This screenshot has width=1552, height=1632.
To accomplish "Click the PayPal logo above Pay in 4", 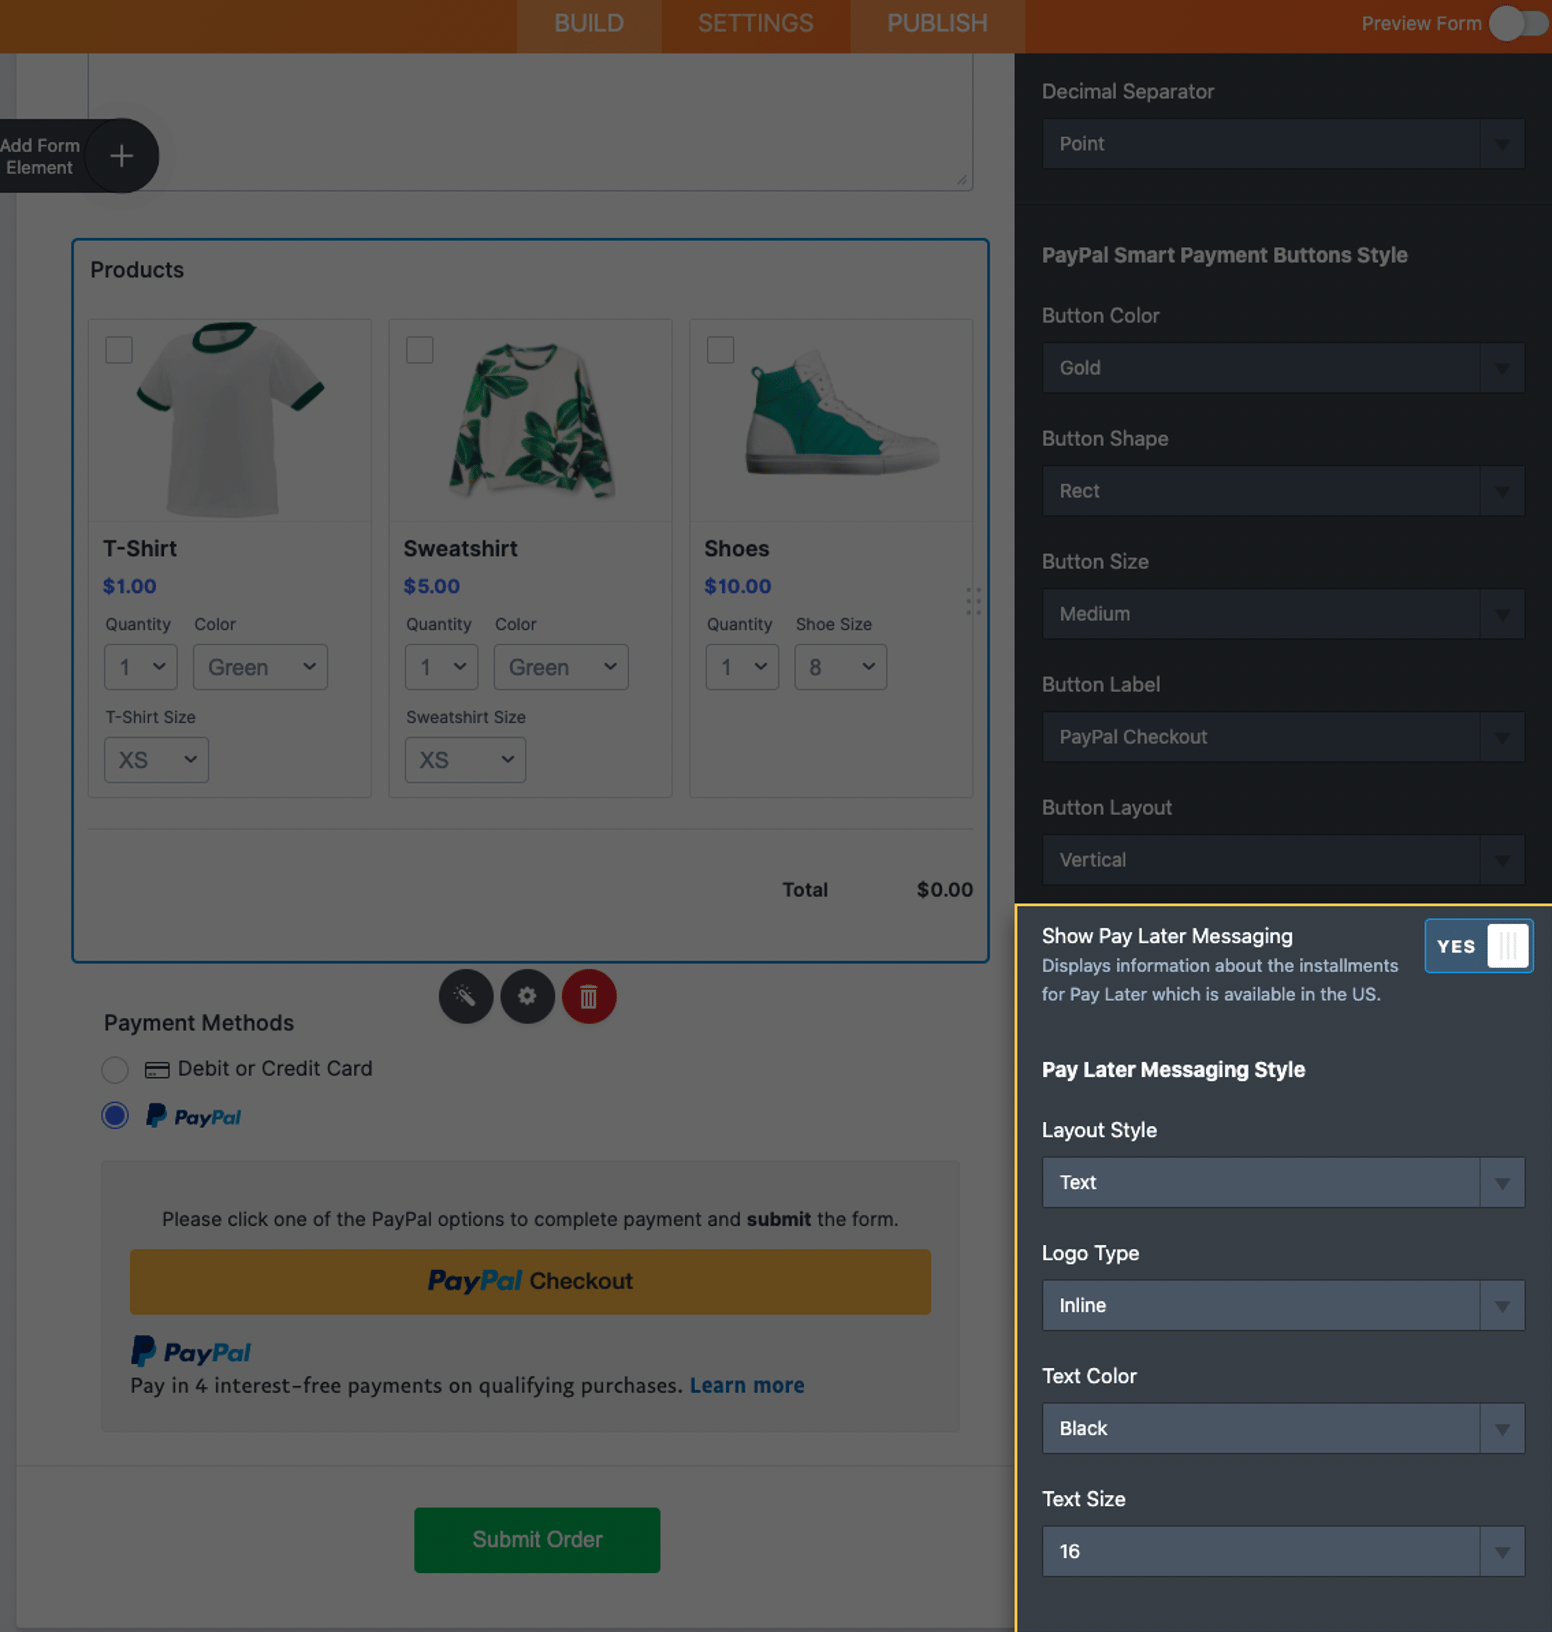I will 191,1352.
